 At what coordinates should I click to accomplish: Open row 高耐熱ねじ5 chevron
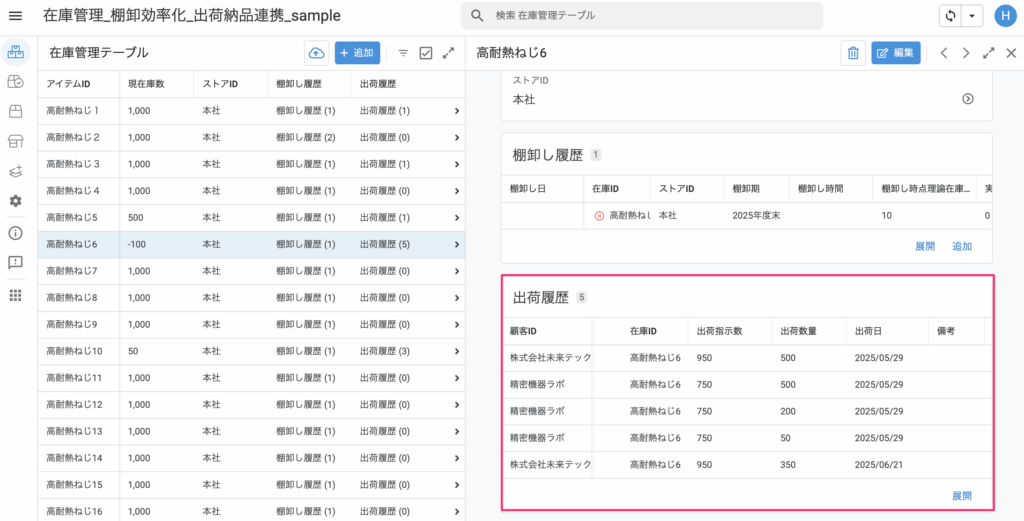457,217
